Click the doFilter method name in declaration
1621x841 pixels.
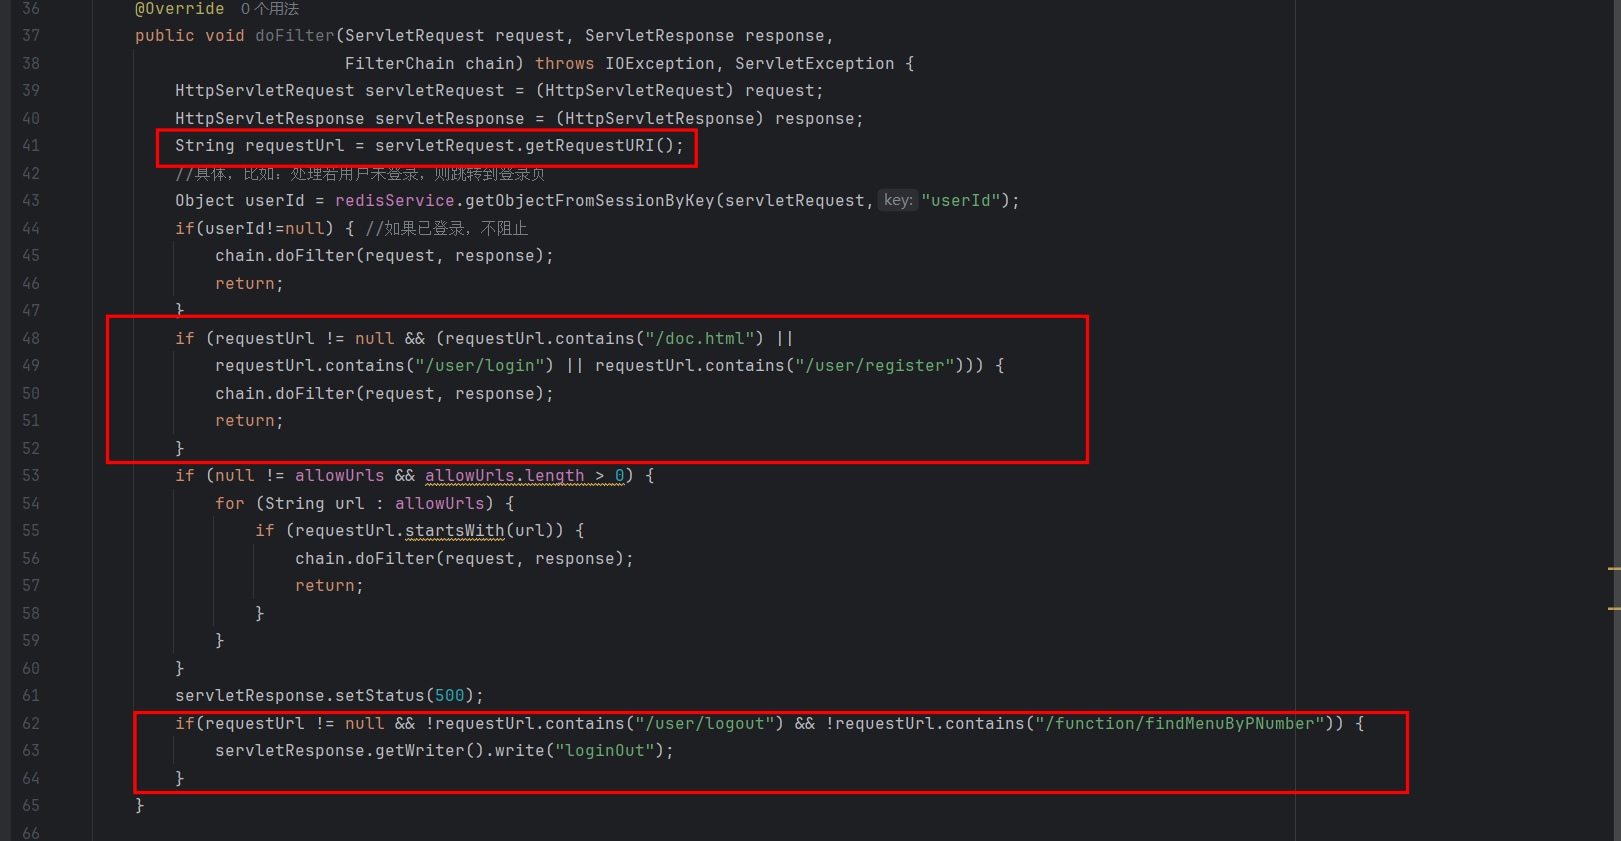point(294,36)
